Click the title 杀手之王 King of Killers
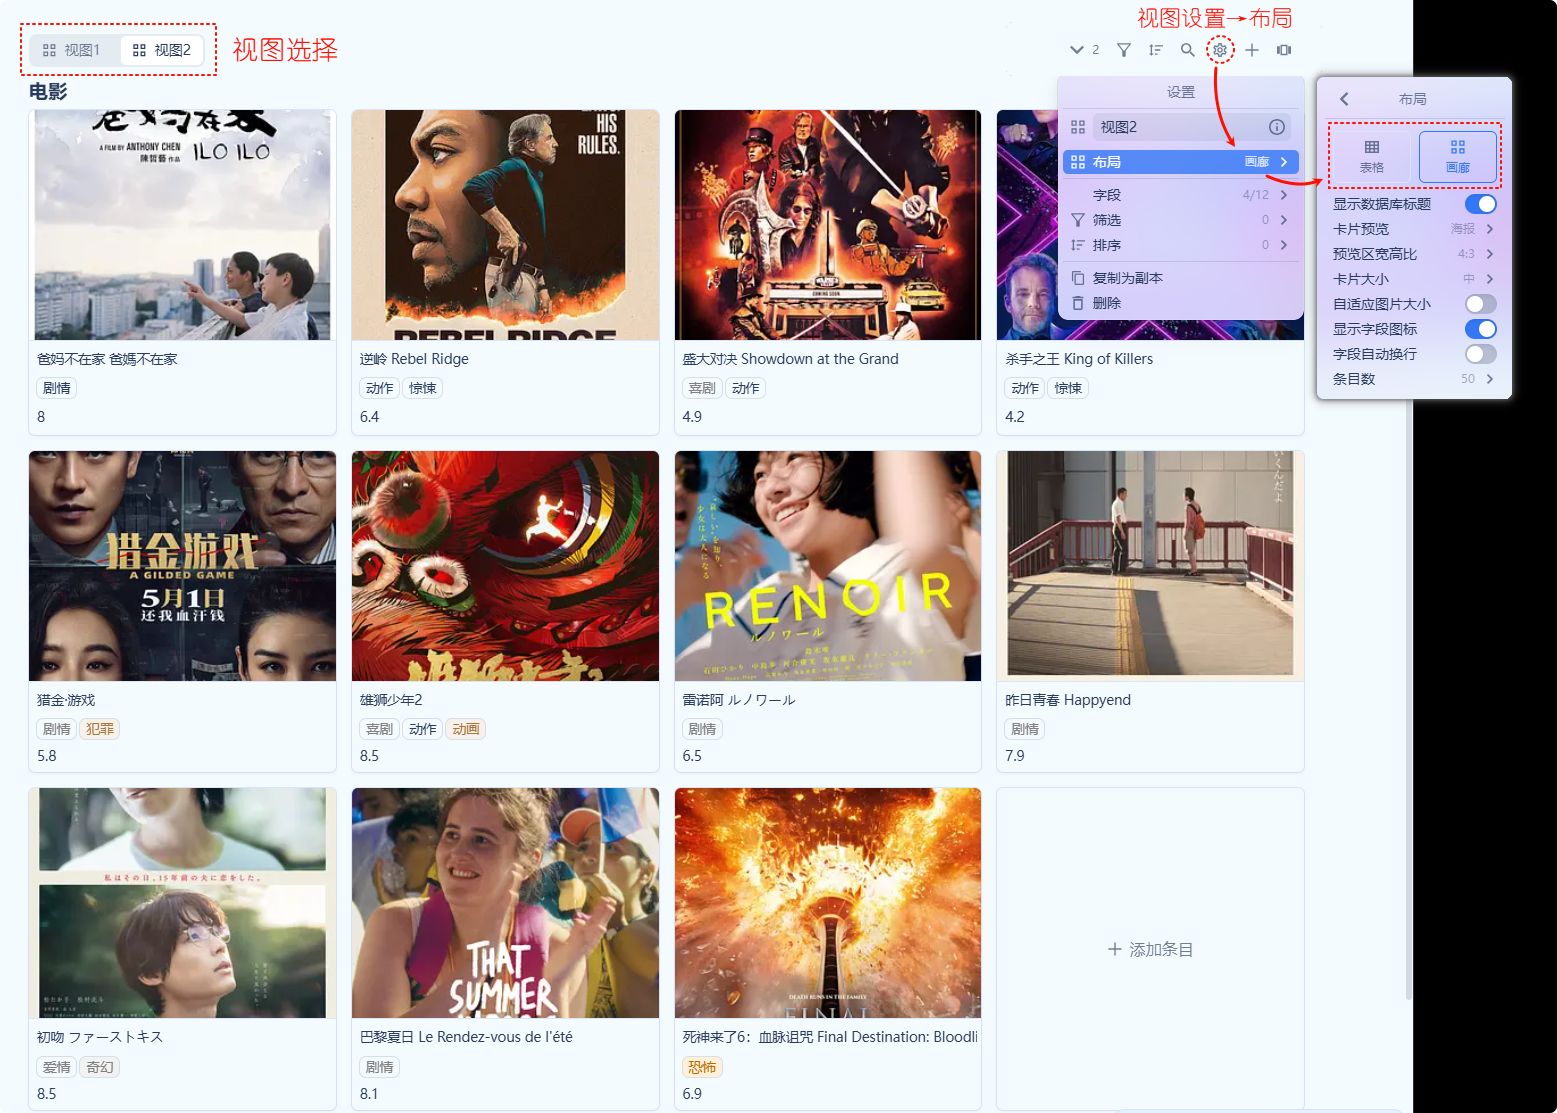Image resolution: width=1557 pixels, height=1113 pixels. (1079, 359)
